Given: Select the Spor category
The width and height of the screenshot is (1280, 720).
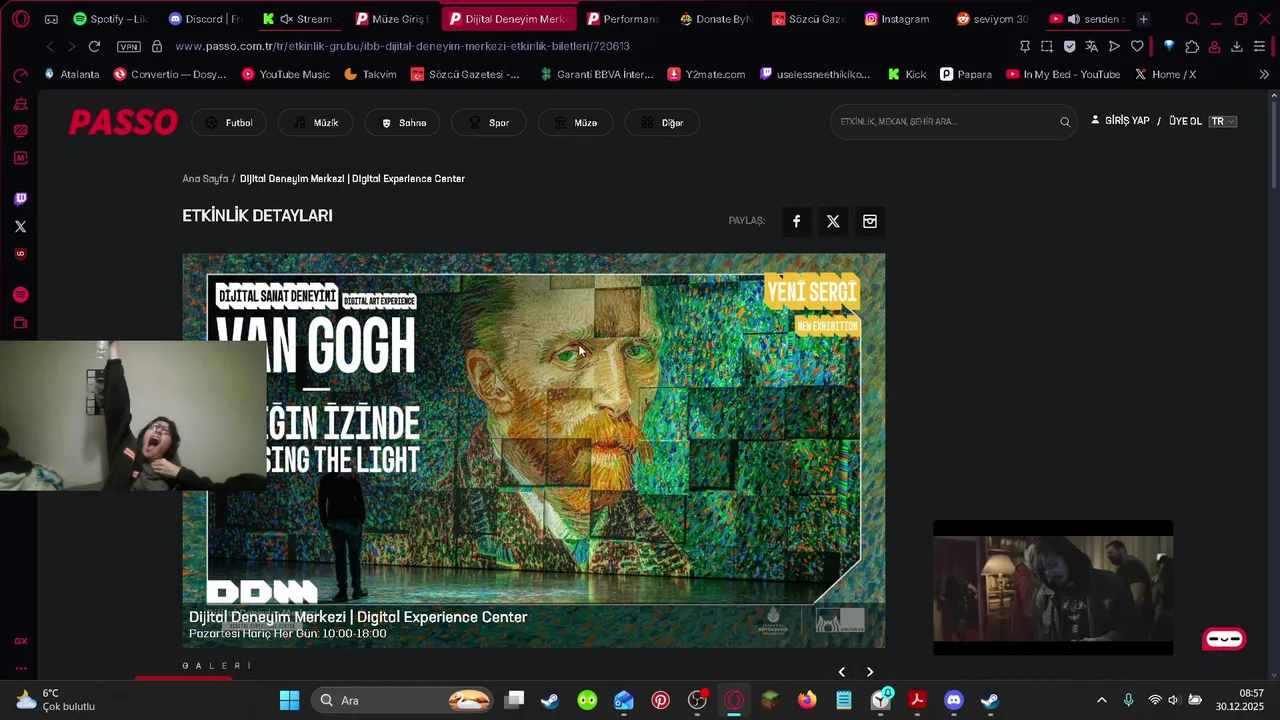Looking at the screenshot, I should click(x=489, y=123).
